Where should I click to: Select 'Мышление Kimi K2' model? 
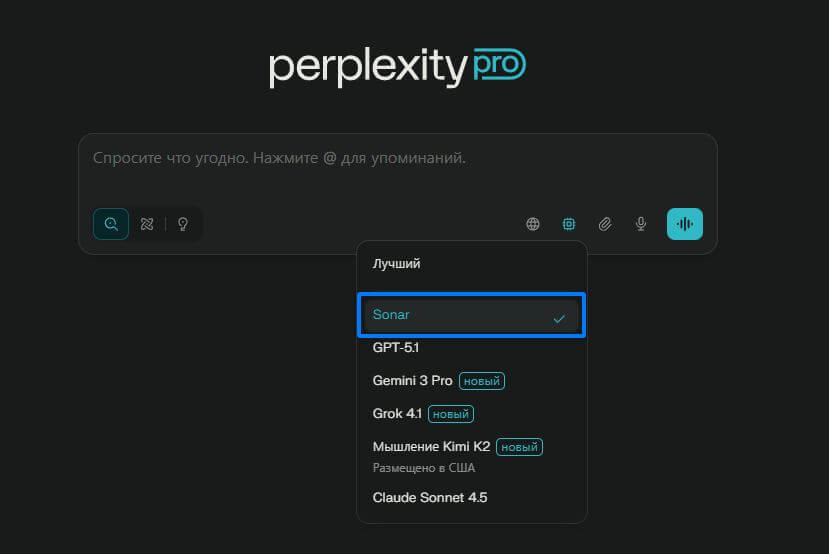(431, 446)
